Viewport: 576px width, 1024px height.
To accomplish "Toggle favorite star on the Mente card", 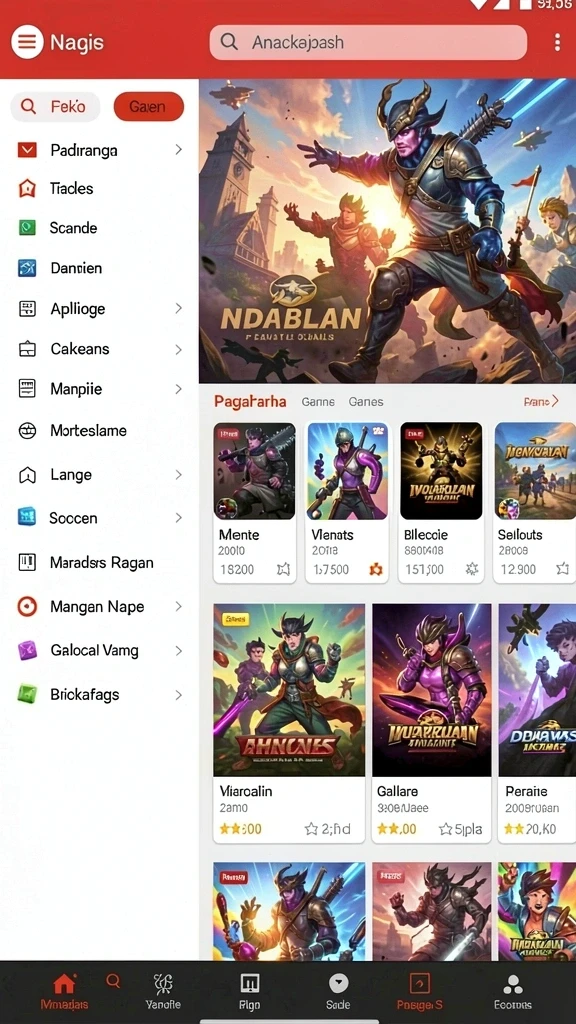I will click(283, 569).
